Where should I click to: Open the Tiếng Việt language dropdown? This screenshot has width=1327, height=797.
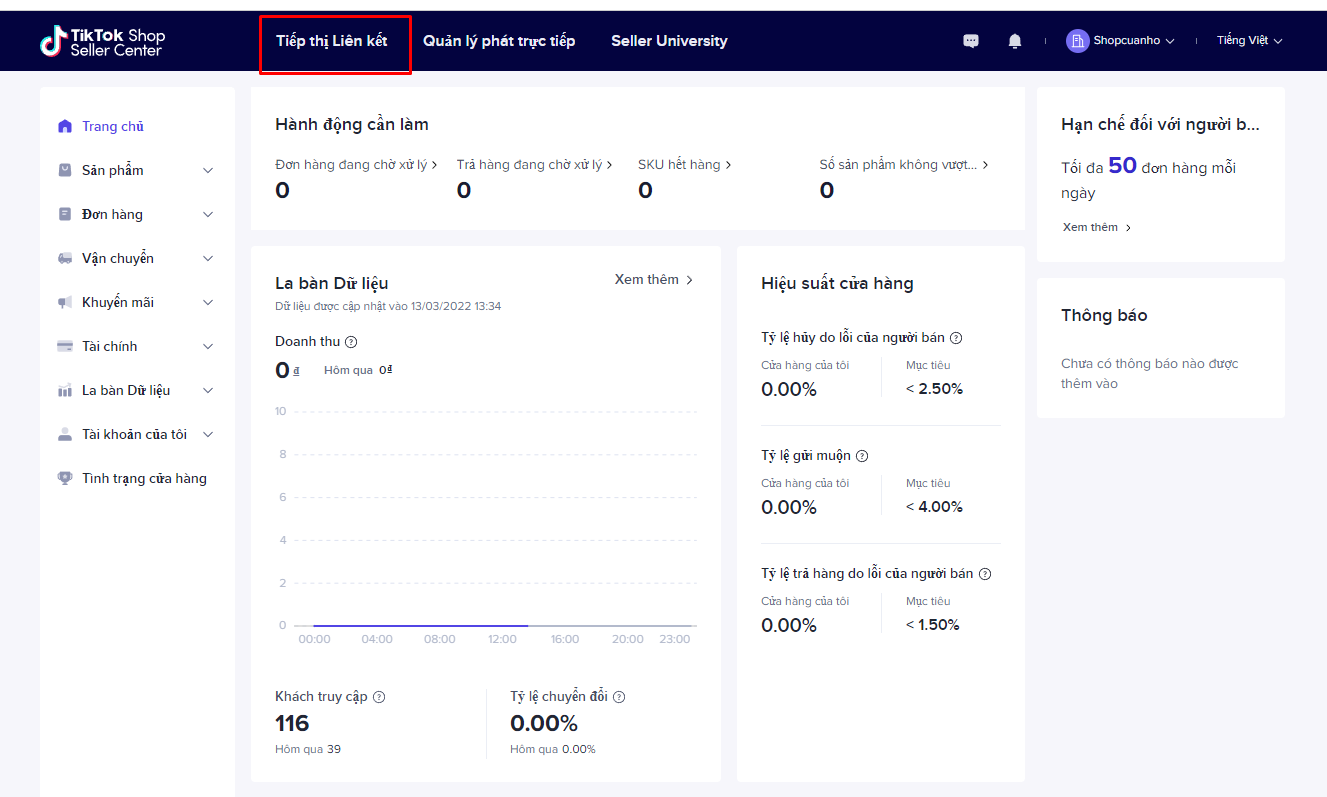coord(1249,41)
